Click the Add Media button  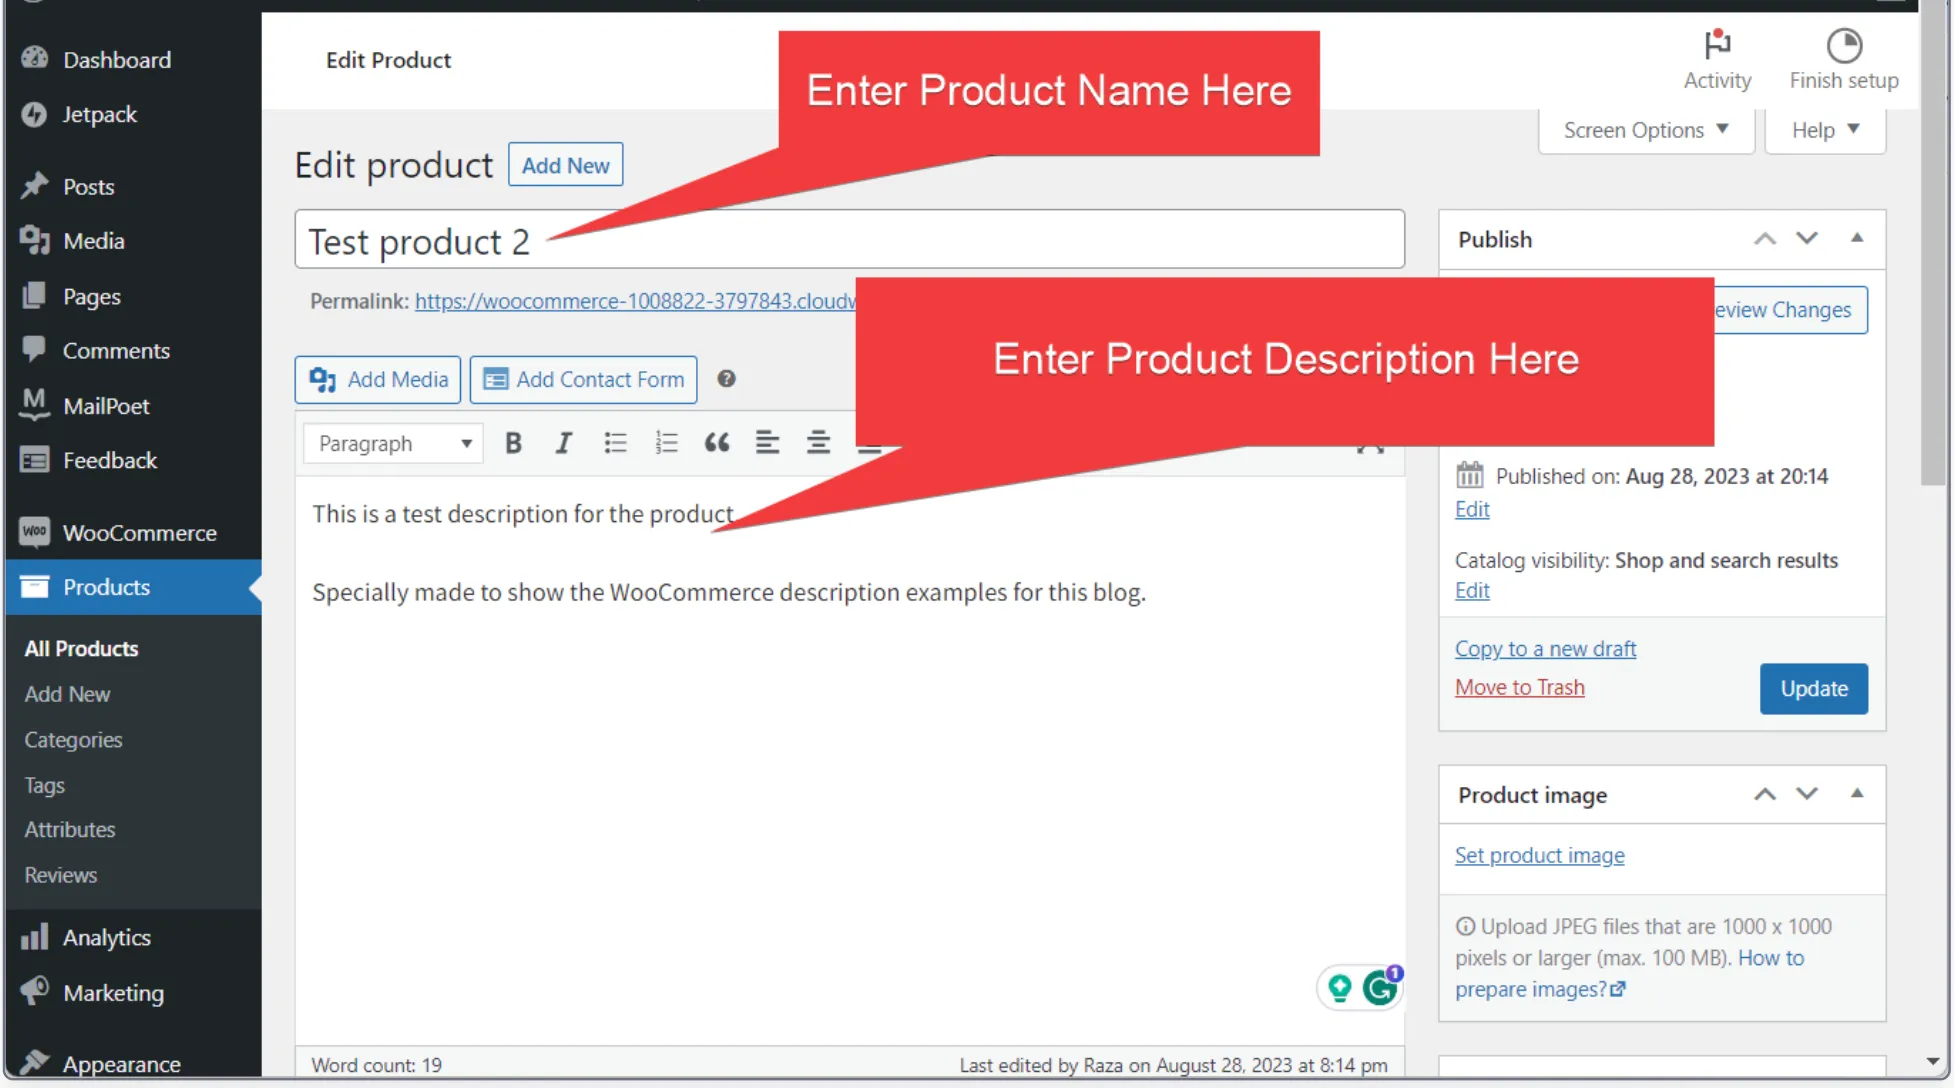coord(378,380)
